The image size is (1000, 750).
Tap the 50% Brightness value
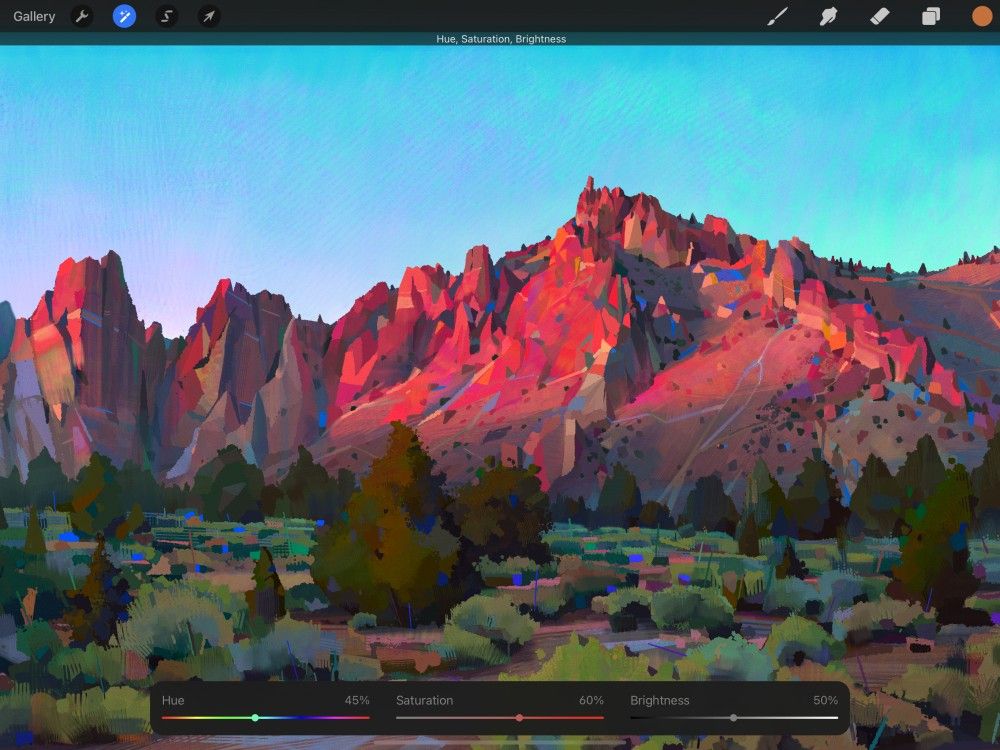click(x=825, y=700)
